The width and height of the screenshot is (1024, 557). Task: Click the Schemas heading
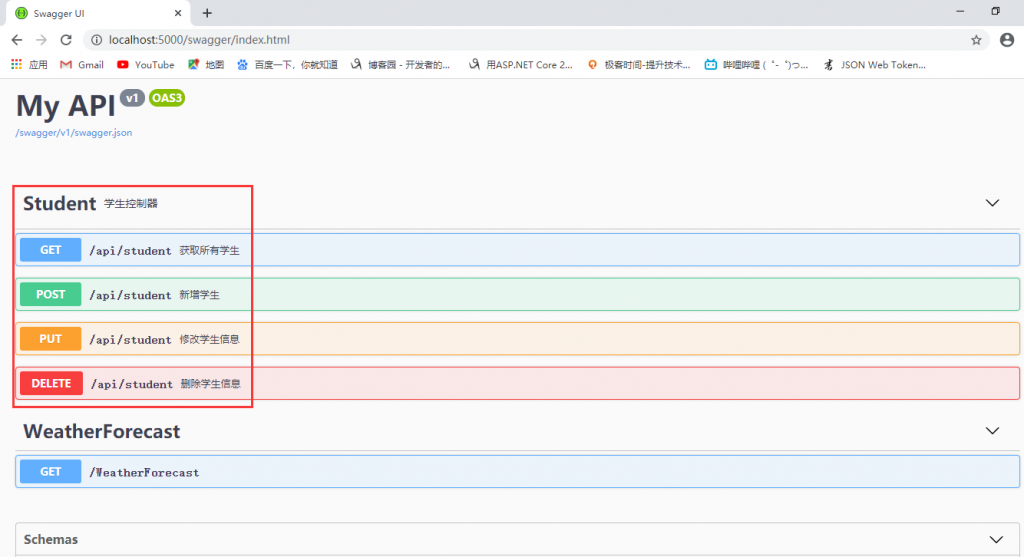point(51,539)
